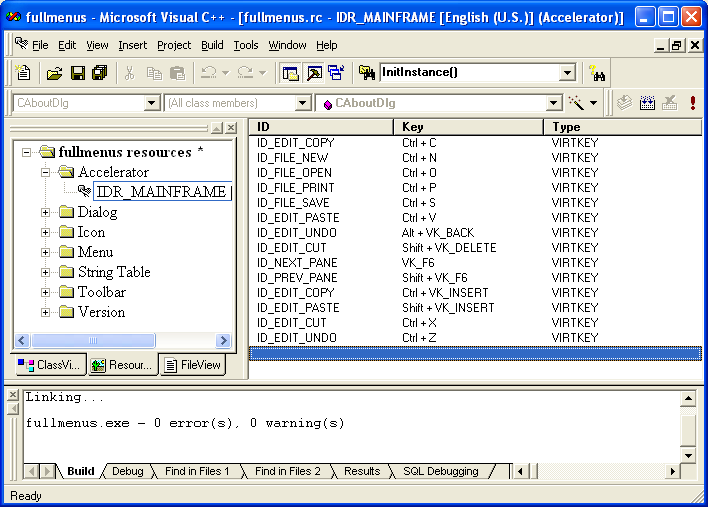708x507 pixels.
Task: Switch to the ClassView tab
Action: tap(51, 365)
